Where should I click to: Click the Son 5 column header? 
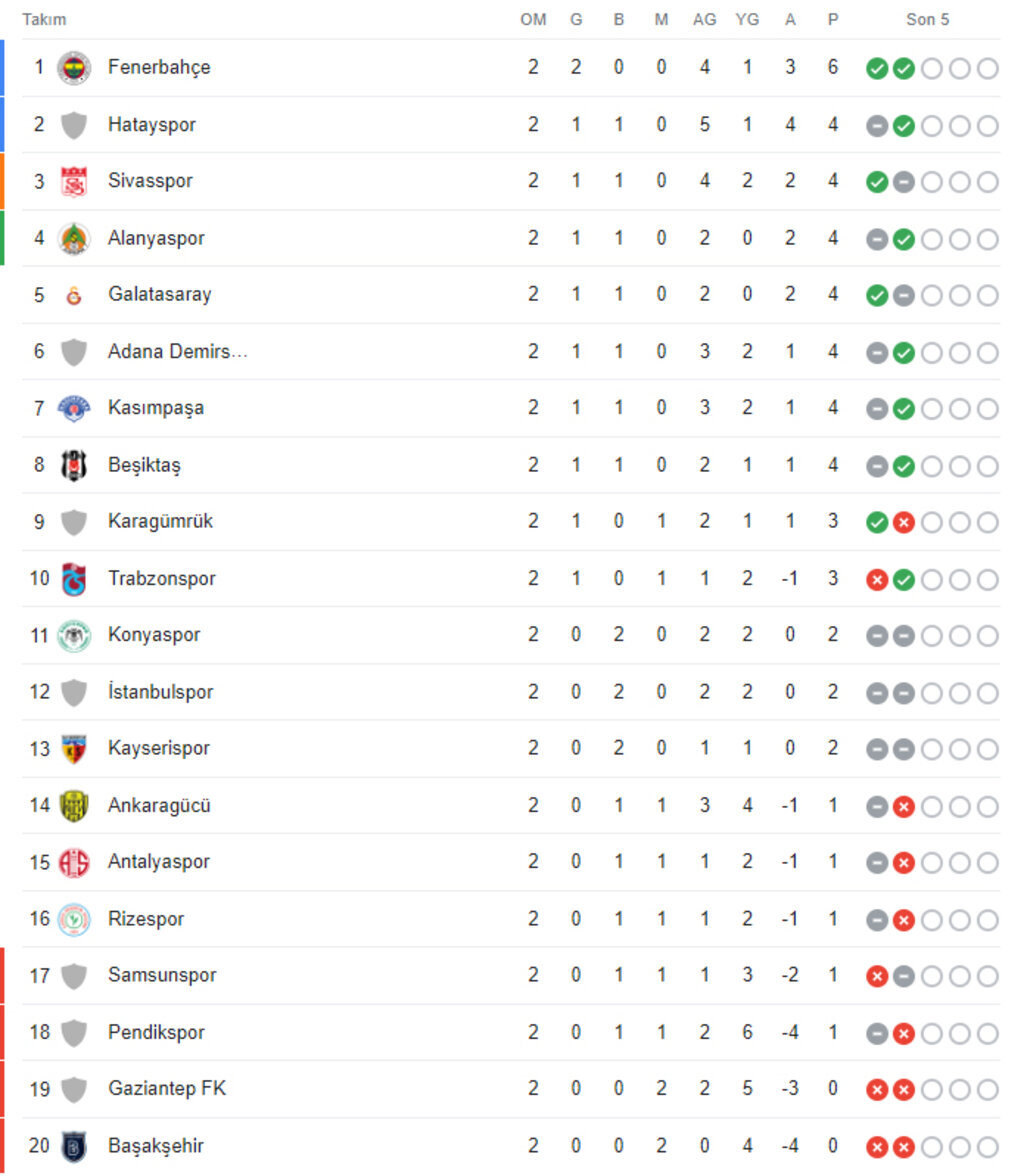click(927, 20)
